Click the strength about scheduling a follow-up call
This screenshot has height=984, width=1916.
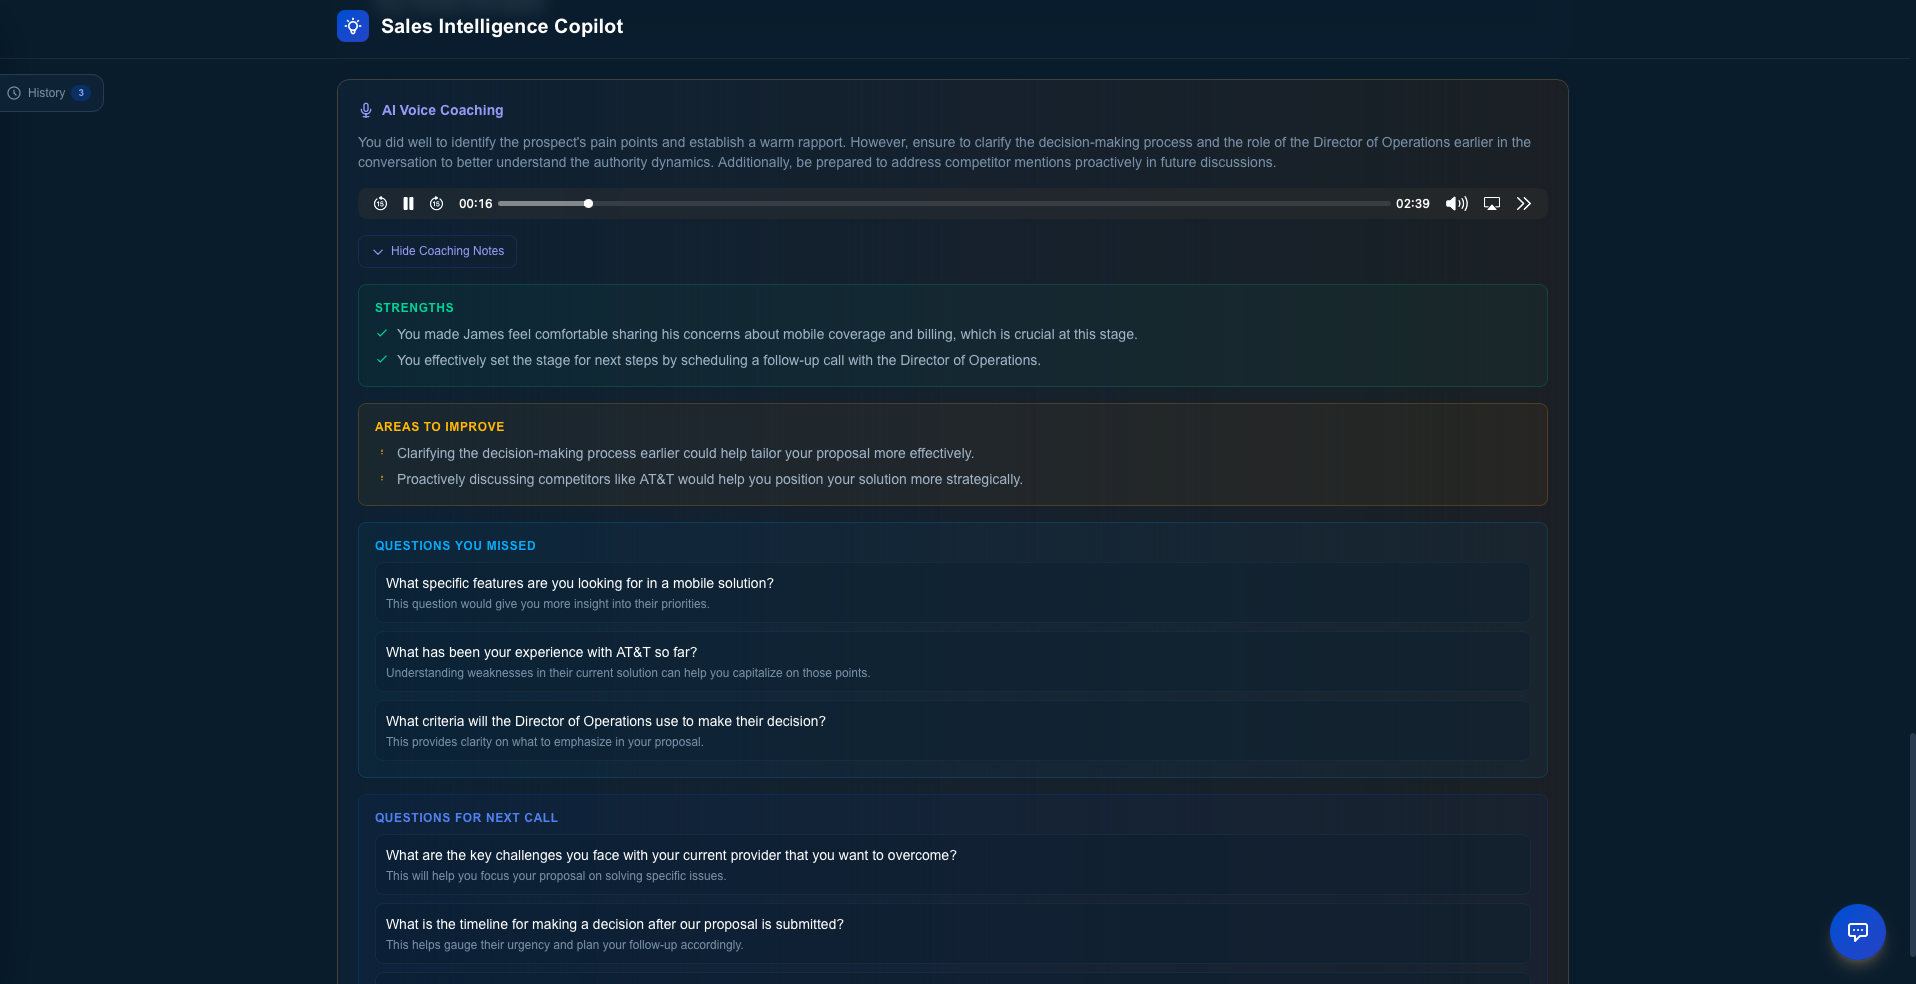coord(719,360)
